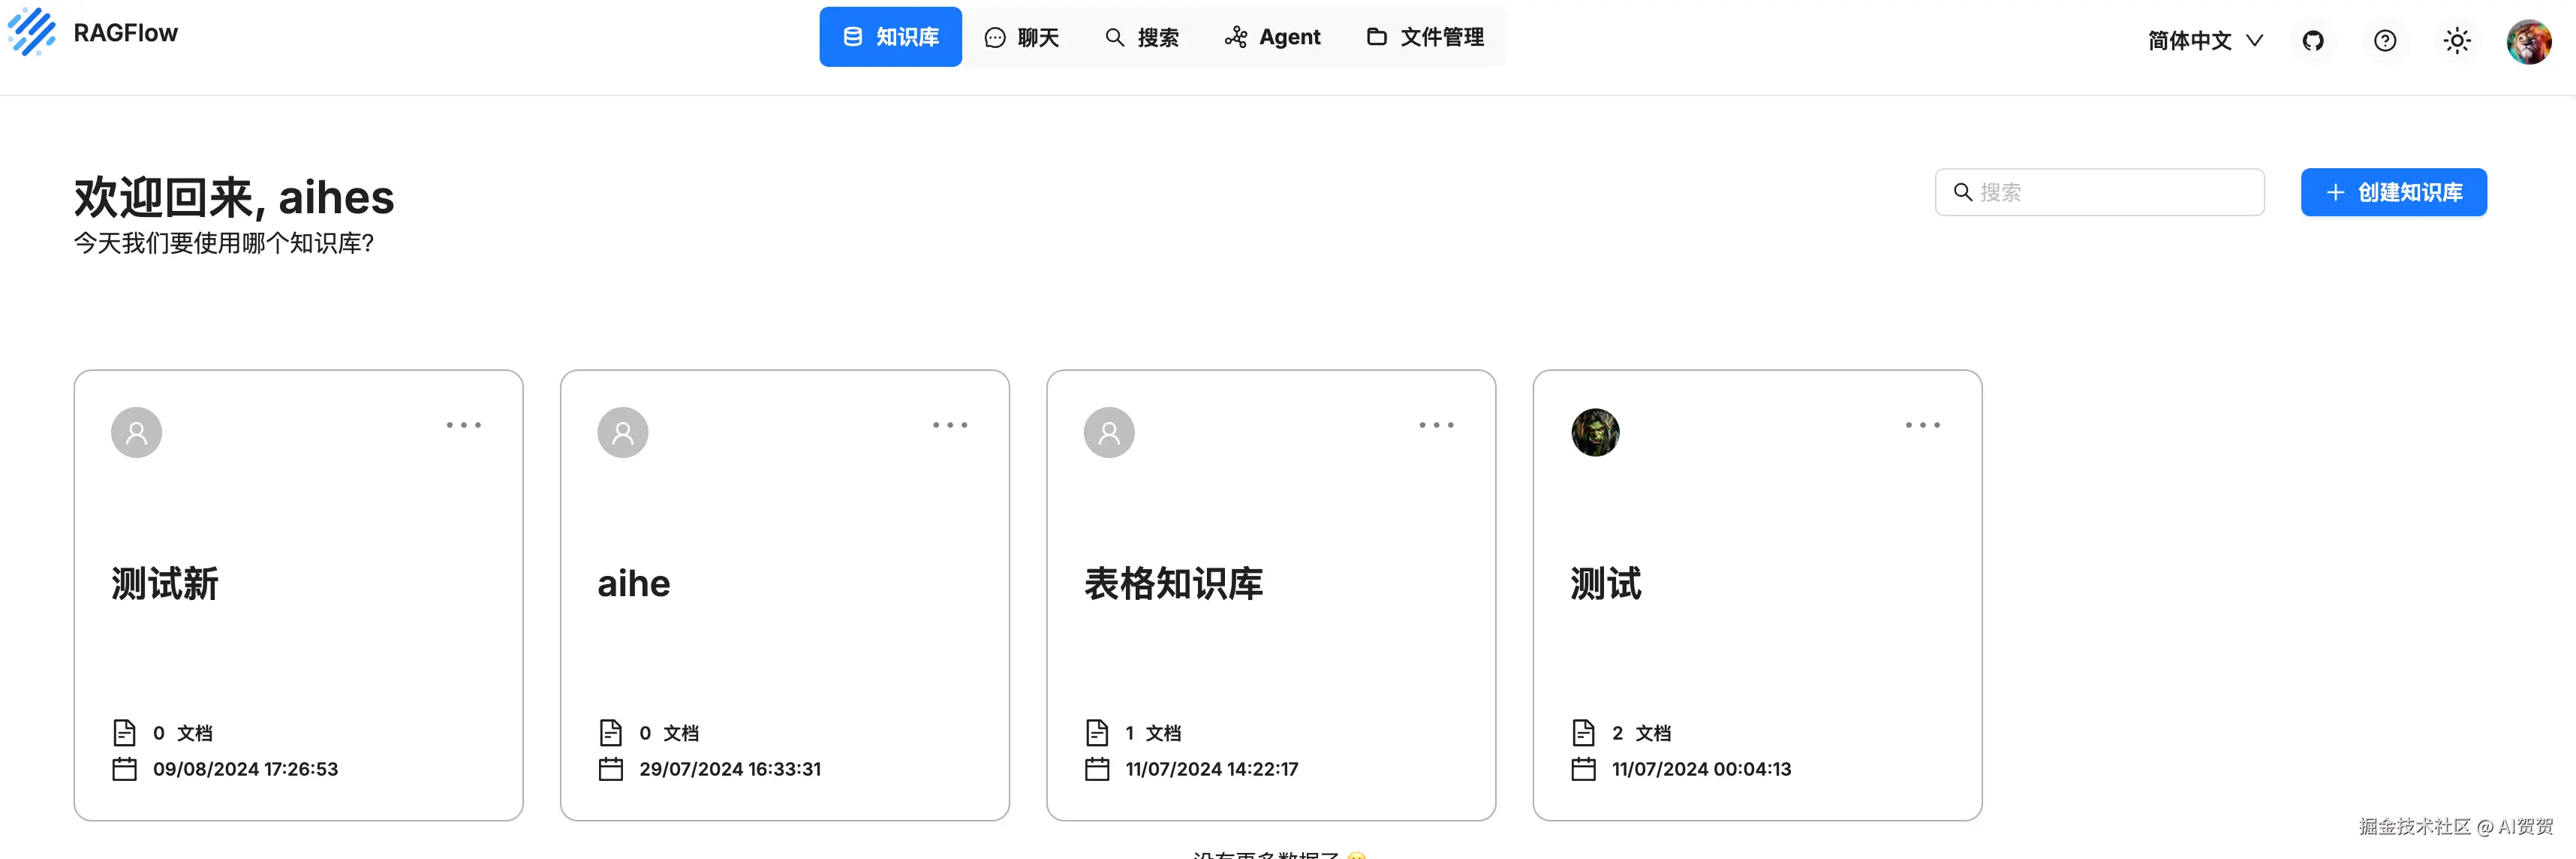
Task: Click the 创建知识库 button
Action: (2393, 192)
